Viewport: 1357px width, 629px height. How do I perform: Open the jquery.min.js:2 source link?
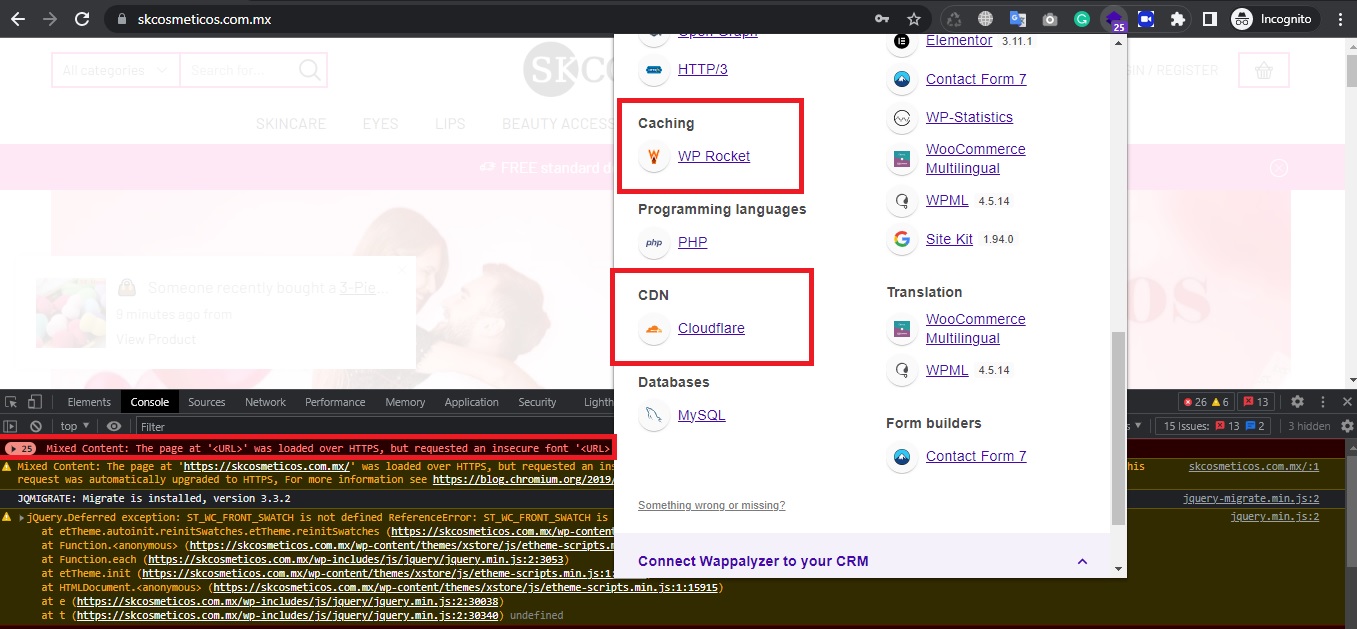(1274, 517)
